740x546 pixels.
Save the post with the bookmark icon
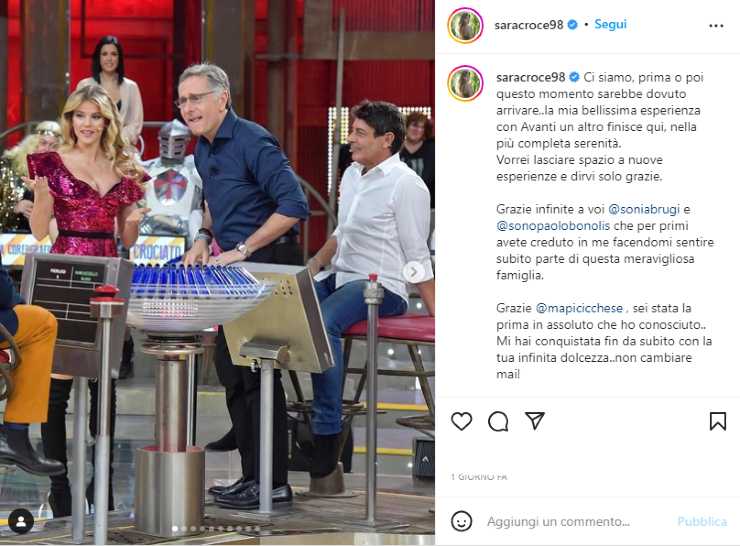coord(717,421)
